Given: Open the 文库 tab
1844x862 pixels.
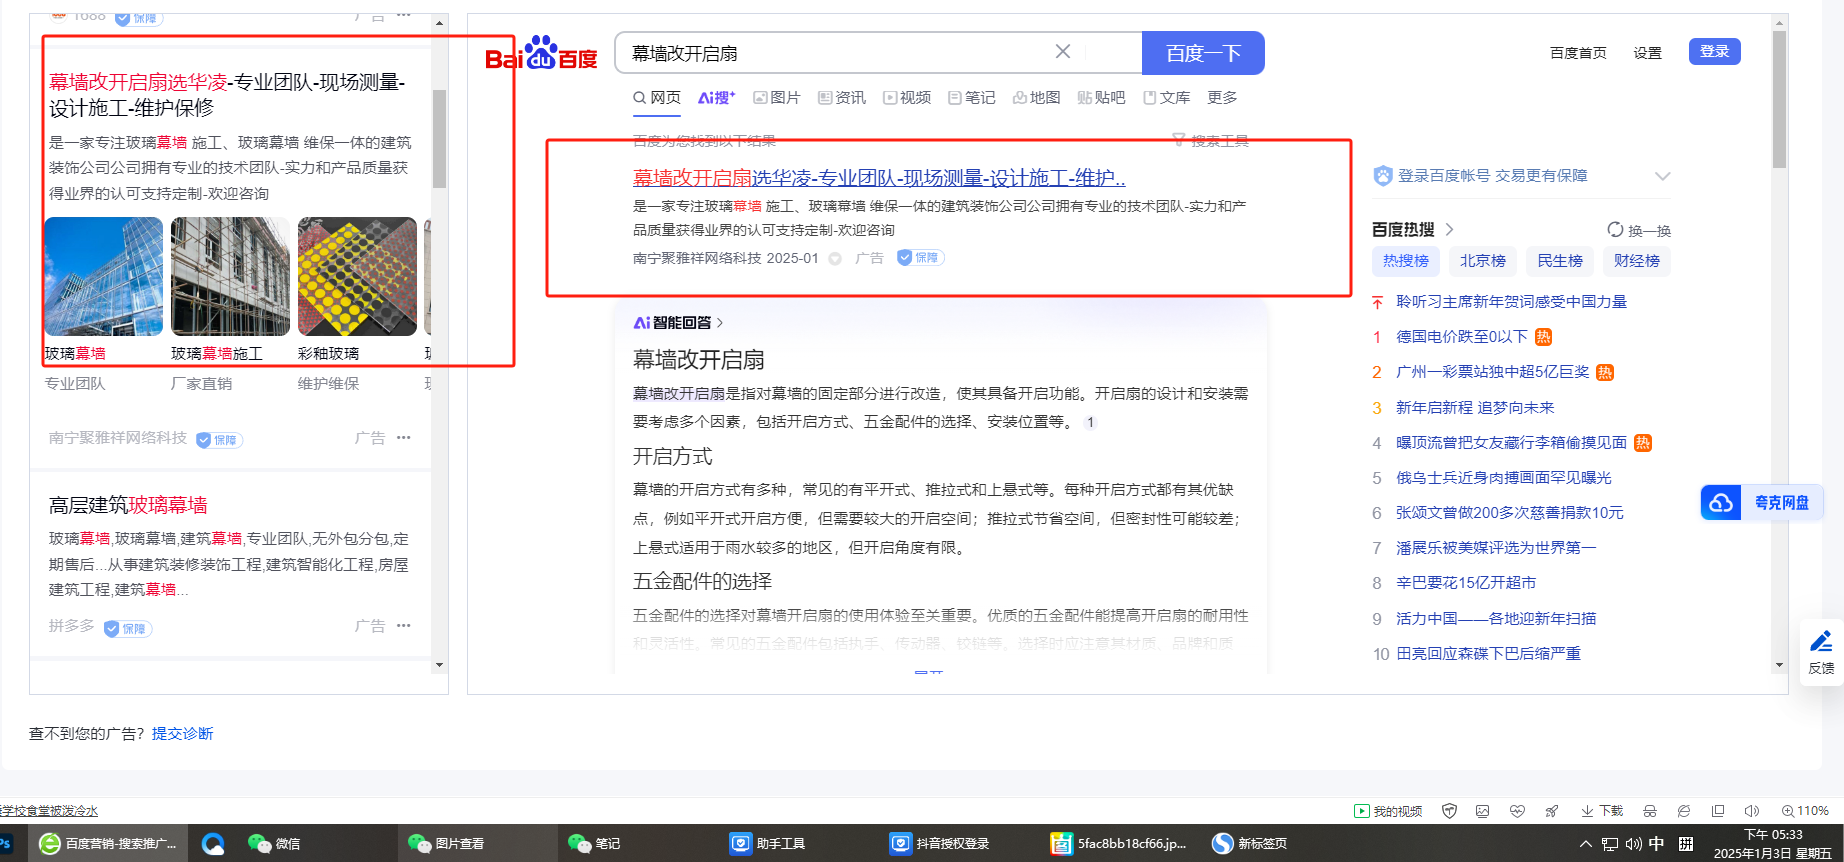Looking at the screenshot, I should [x=1167, y=97].
